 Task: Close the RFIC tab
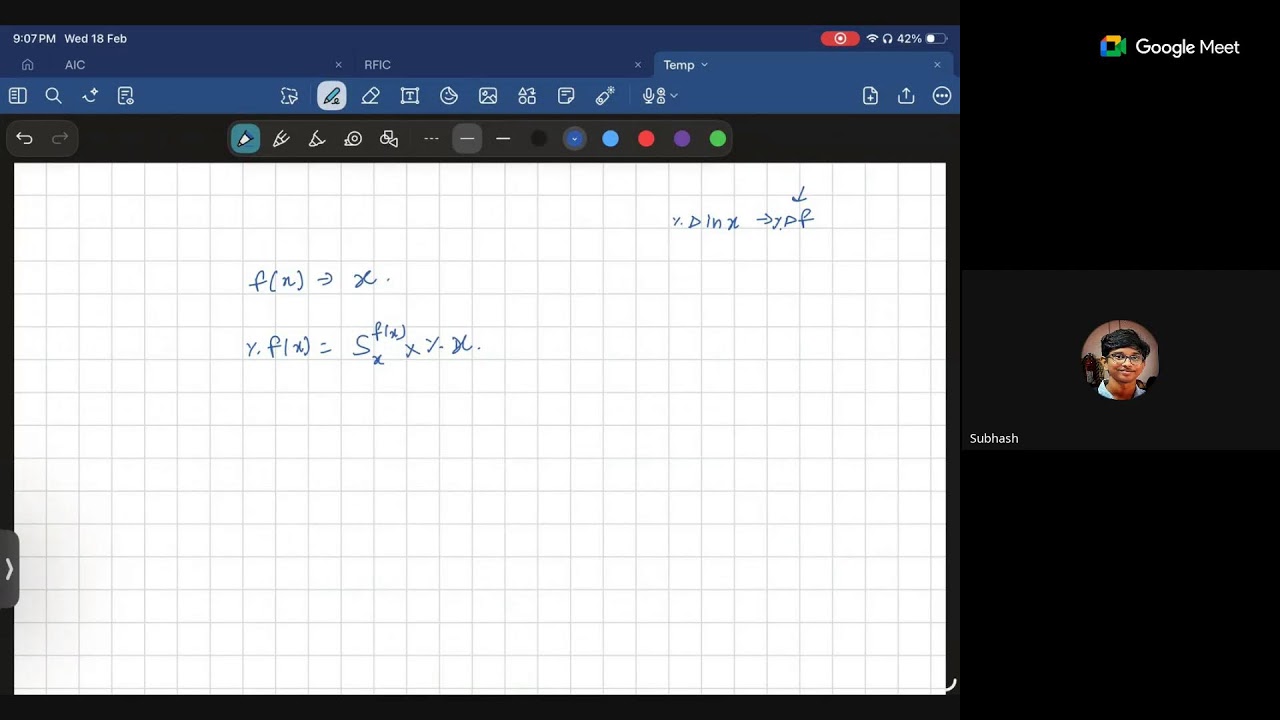point(638,65)
